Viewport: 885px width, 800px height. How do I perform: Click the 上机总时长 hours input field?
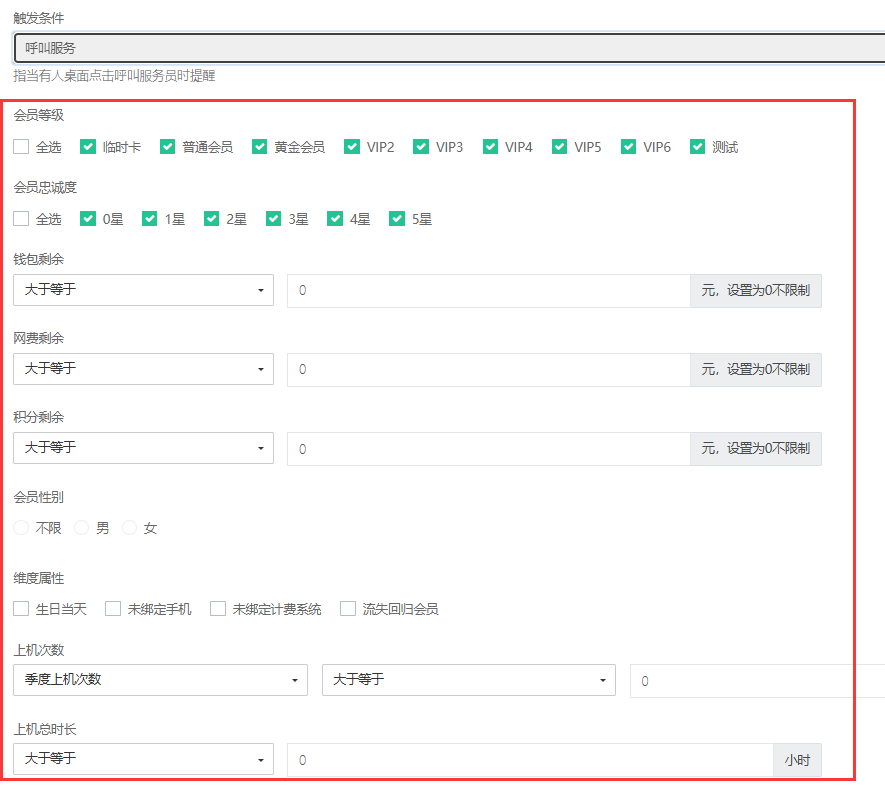531,760
